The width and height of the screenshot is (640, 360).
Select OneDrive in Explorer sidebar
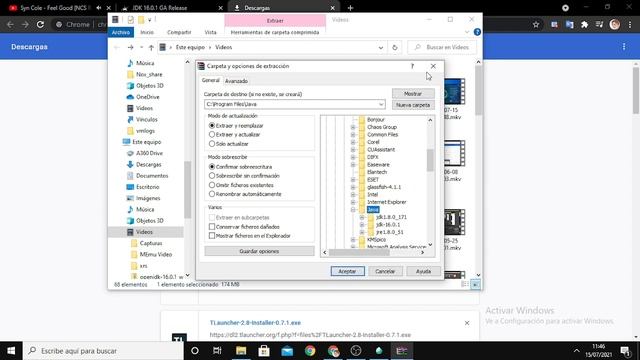coord(147,97)
